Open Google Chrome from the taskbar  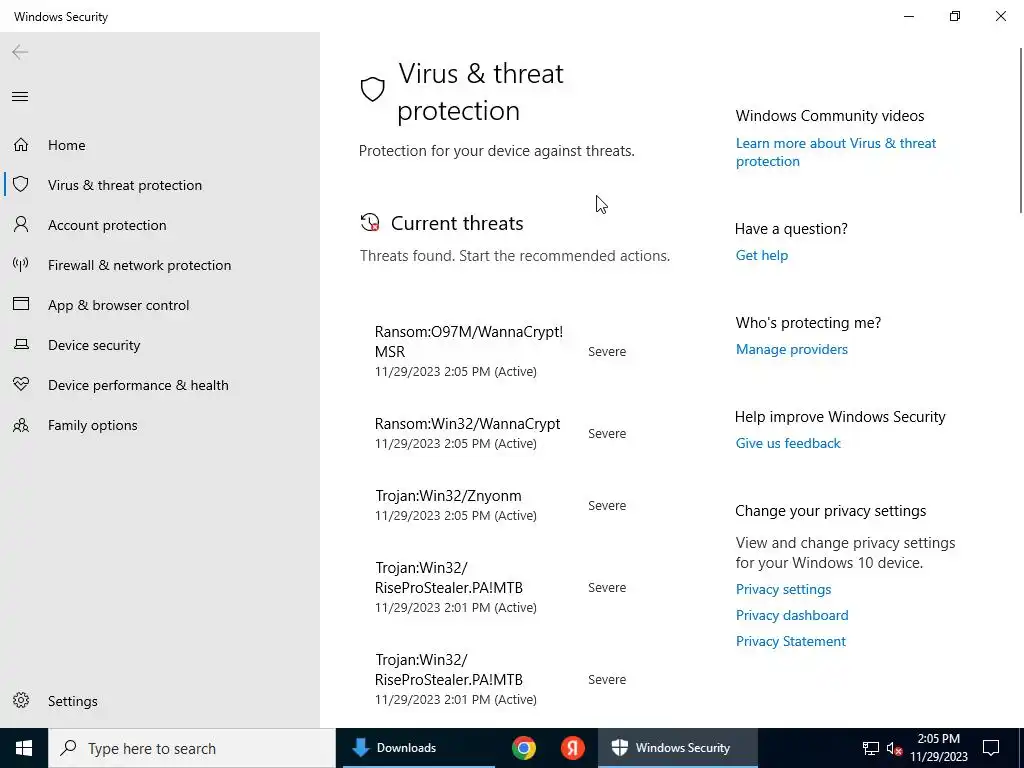tap(524, 748)
